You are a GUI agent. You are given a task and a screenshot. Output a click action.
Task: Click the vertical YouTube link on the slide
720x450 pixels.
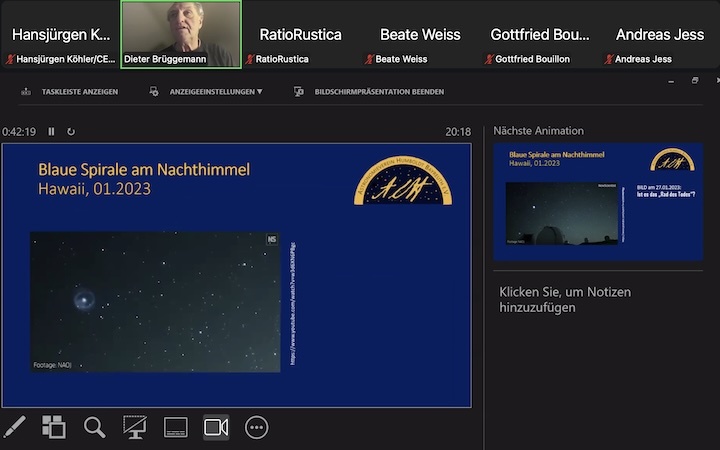(x=293, y=304)
